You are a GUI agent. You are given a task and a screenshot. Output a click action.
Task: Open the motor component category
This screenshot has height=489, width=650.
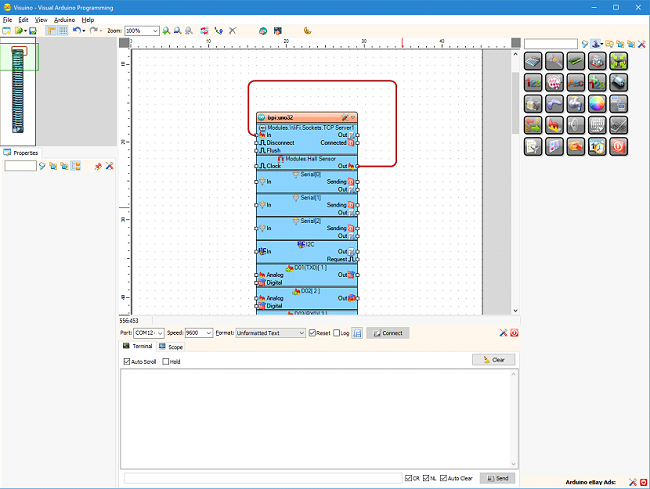(x=618, y=82)
